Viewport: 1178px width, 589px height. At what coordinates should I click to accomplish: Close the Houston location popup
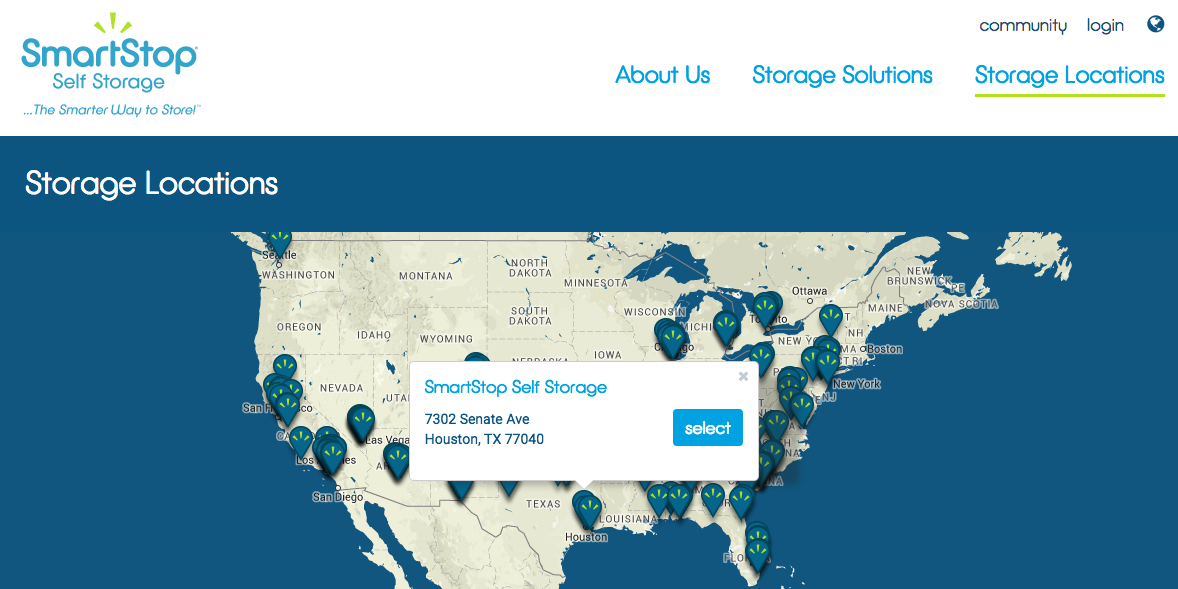[x=743, y=377]
